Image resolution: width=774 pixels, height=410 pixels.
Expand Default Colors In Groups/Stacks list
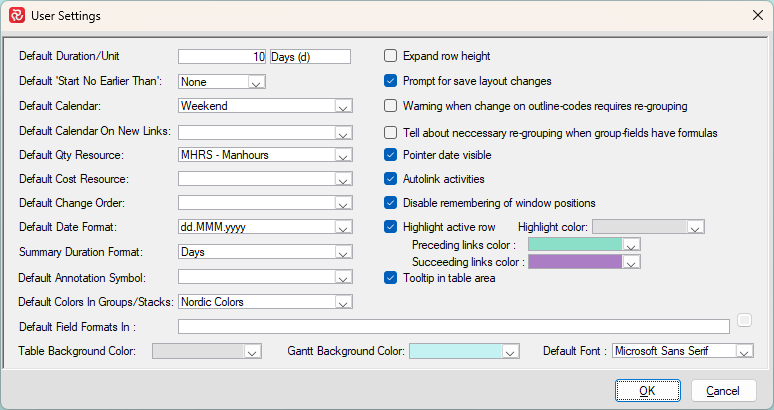343,302
